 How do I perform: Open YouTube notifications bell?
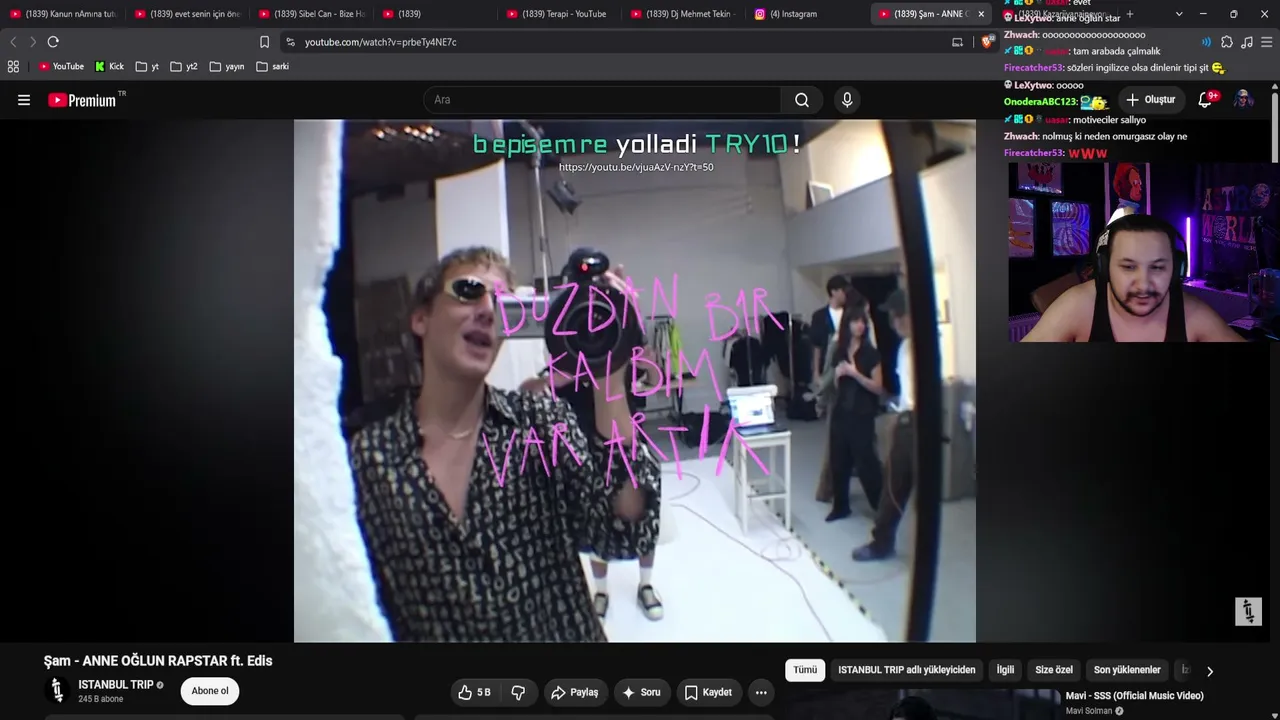pyautogui.click(x=1205, y=100)
